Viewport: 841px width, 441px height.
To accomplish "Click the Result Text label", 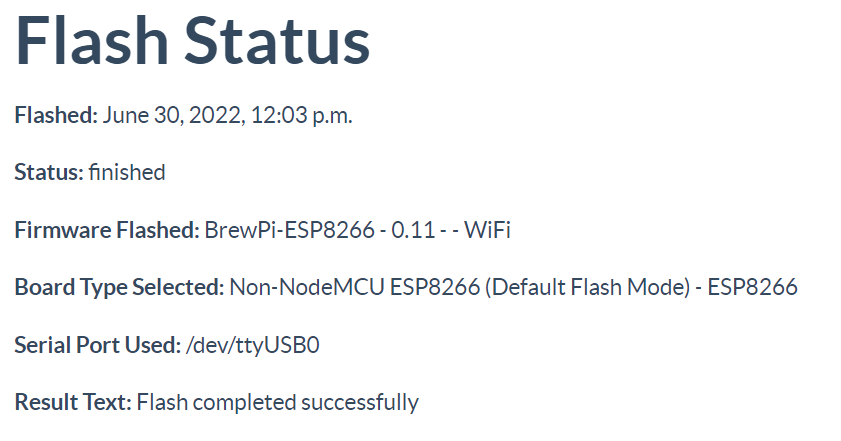I will (73, 402).
